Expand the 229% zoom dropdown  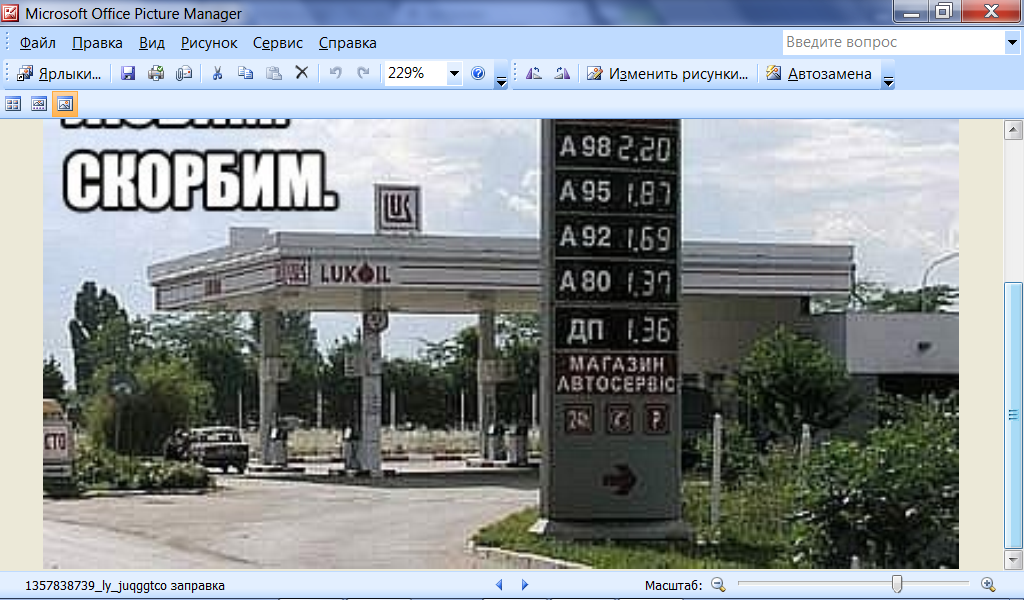point(454,73)
